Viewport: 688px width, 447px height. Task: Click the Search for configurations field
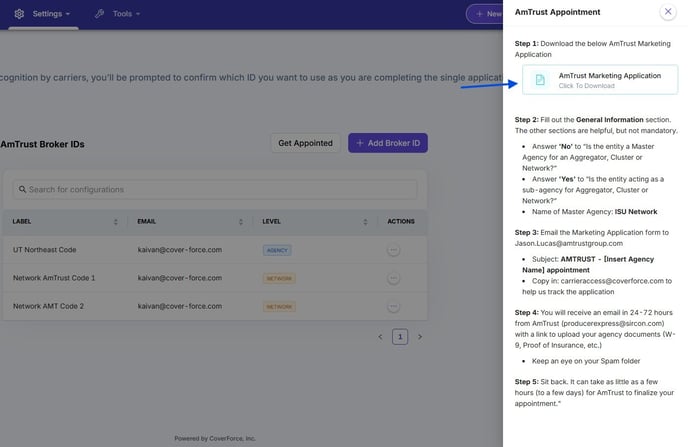215,190
